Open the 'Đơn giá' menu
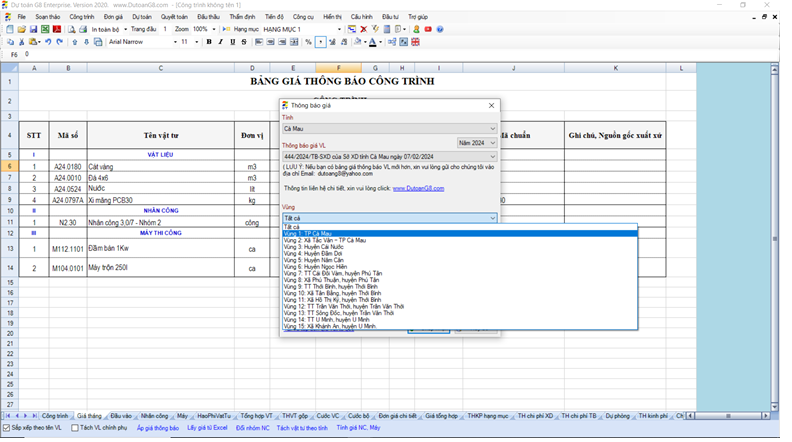Screen dimensions: 792x442 113,17
